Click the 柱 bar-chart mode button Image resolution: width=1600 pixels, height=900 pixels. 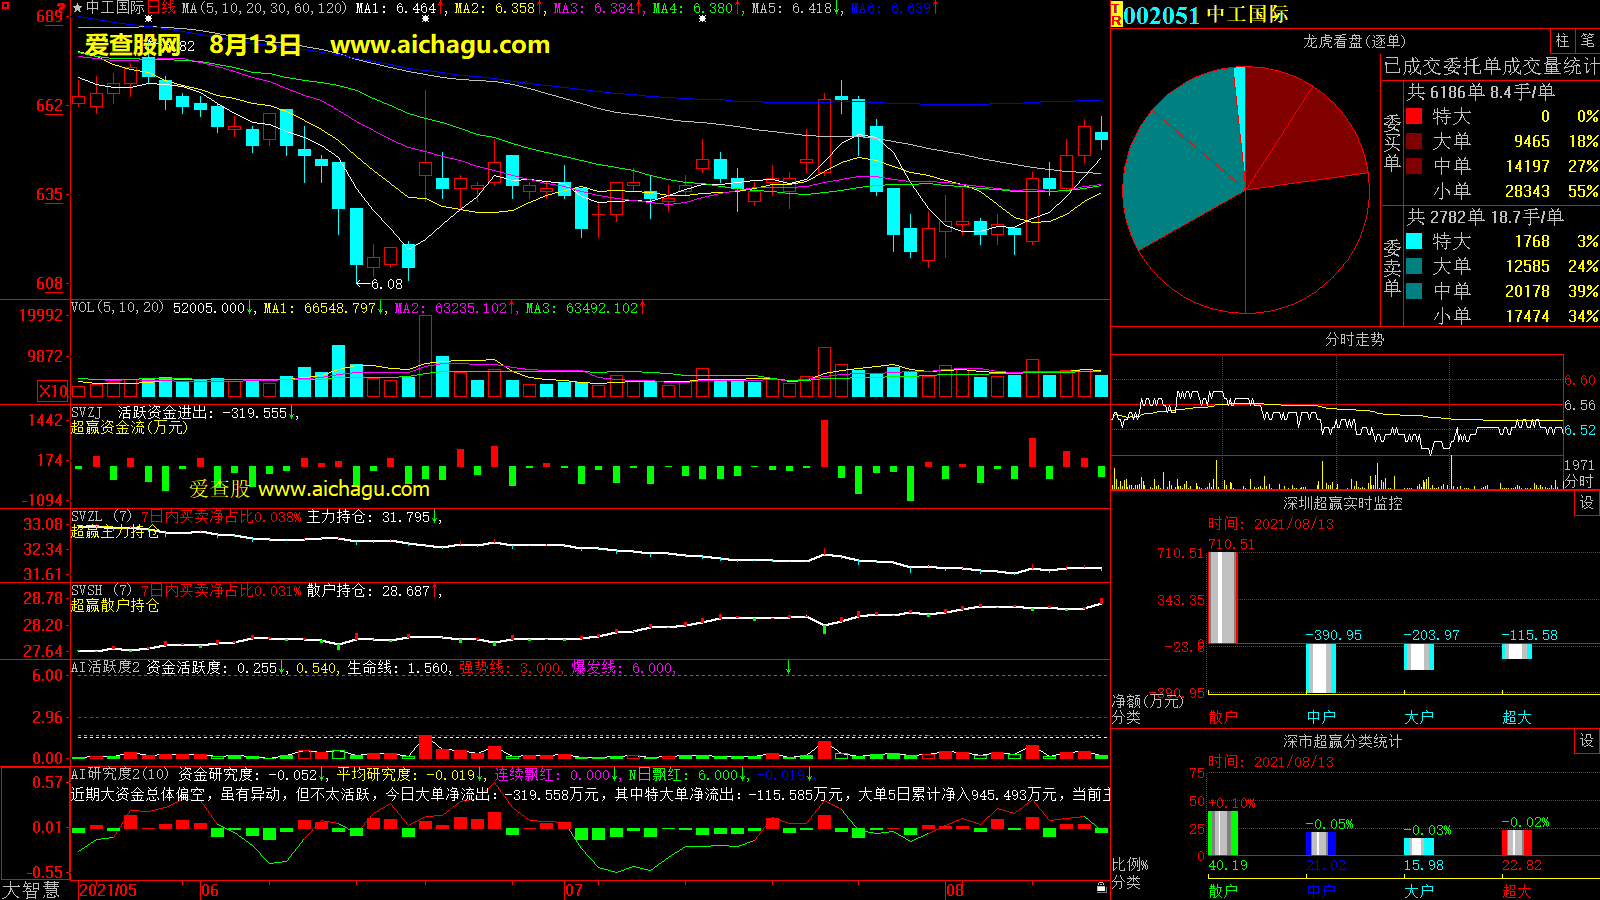1562,41
